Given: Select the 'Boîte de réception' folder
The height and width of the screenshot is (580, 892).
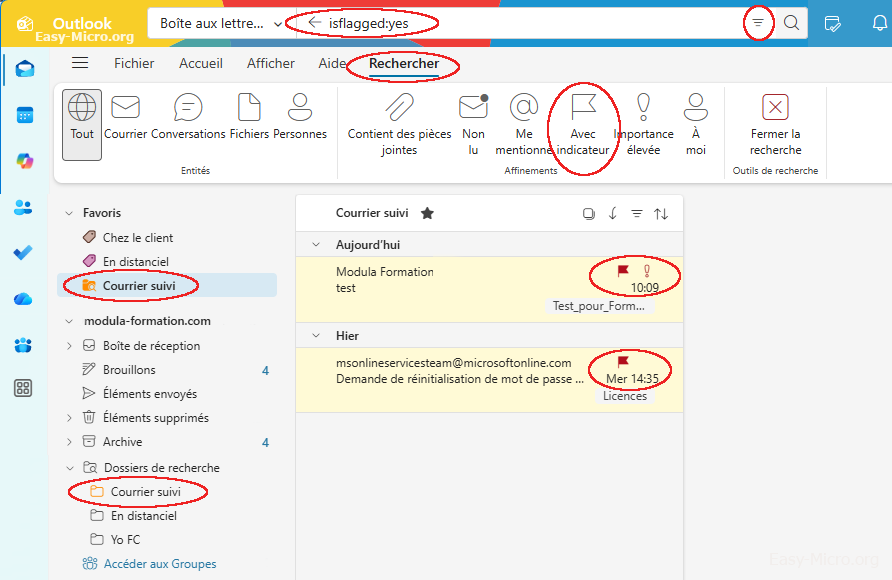Looking at the screenshot, I should pos(151,346).
